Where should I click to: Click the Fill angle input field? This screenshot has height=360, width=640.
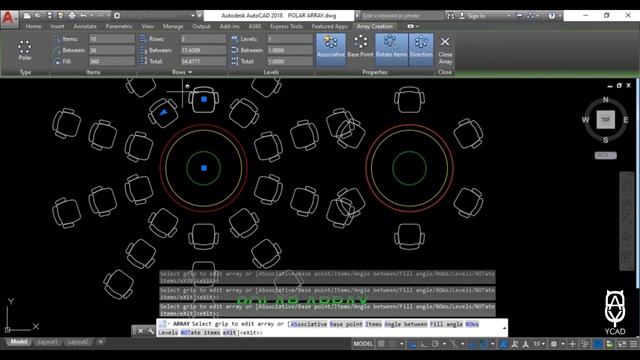111,61
